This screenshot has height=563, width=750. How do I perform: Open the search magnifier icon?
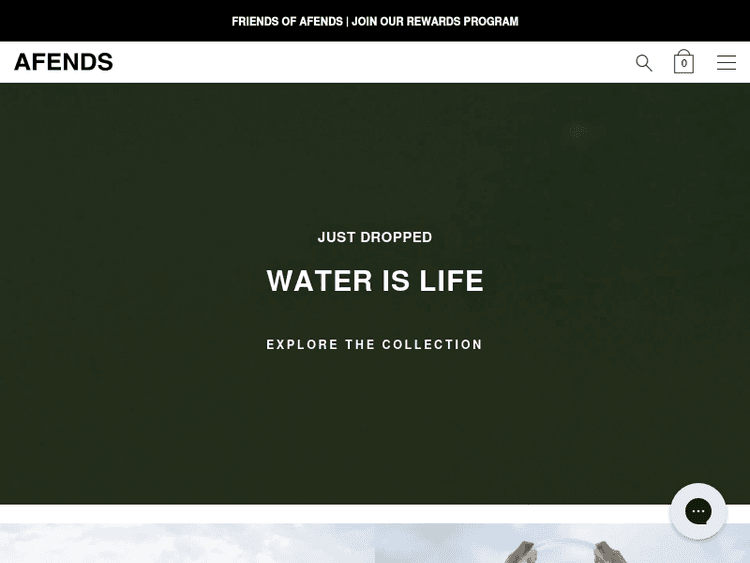[644, 63]
